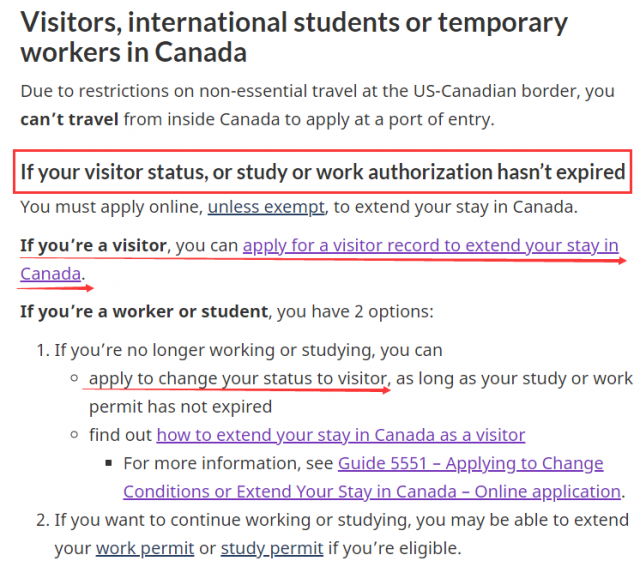Screen dimensions: 640x567
Task: Follow the 'work permit' link
Action: pos(145,548)
